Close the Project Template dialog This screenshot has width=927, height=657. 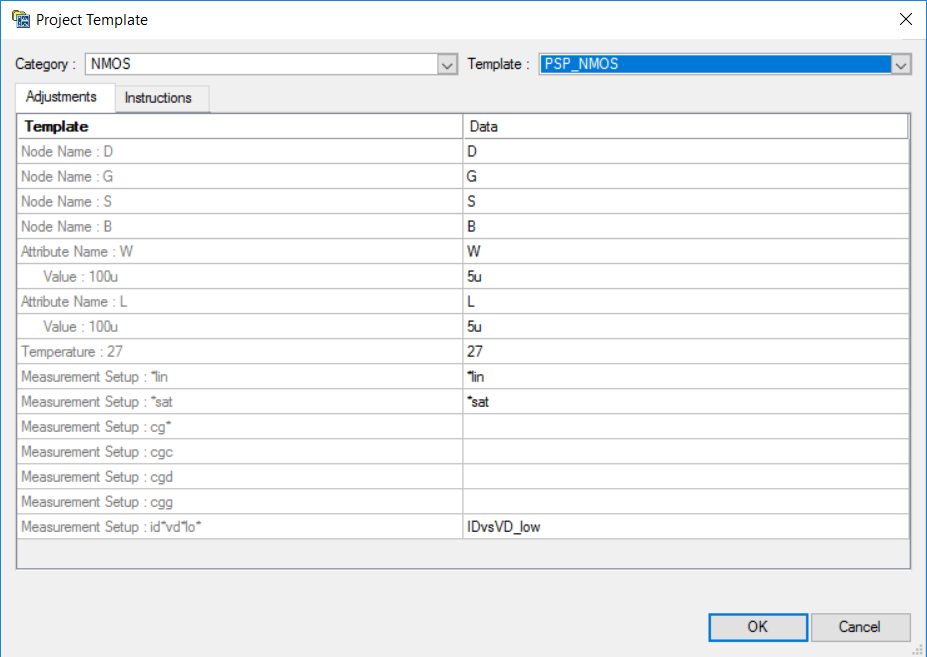click(x=906, y=20)
